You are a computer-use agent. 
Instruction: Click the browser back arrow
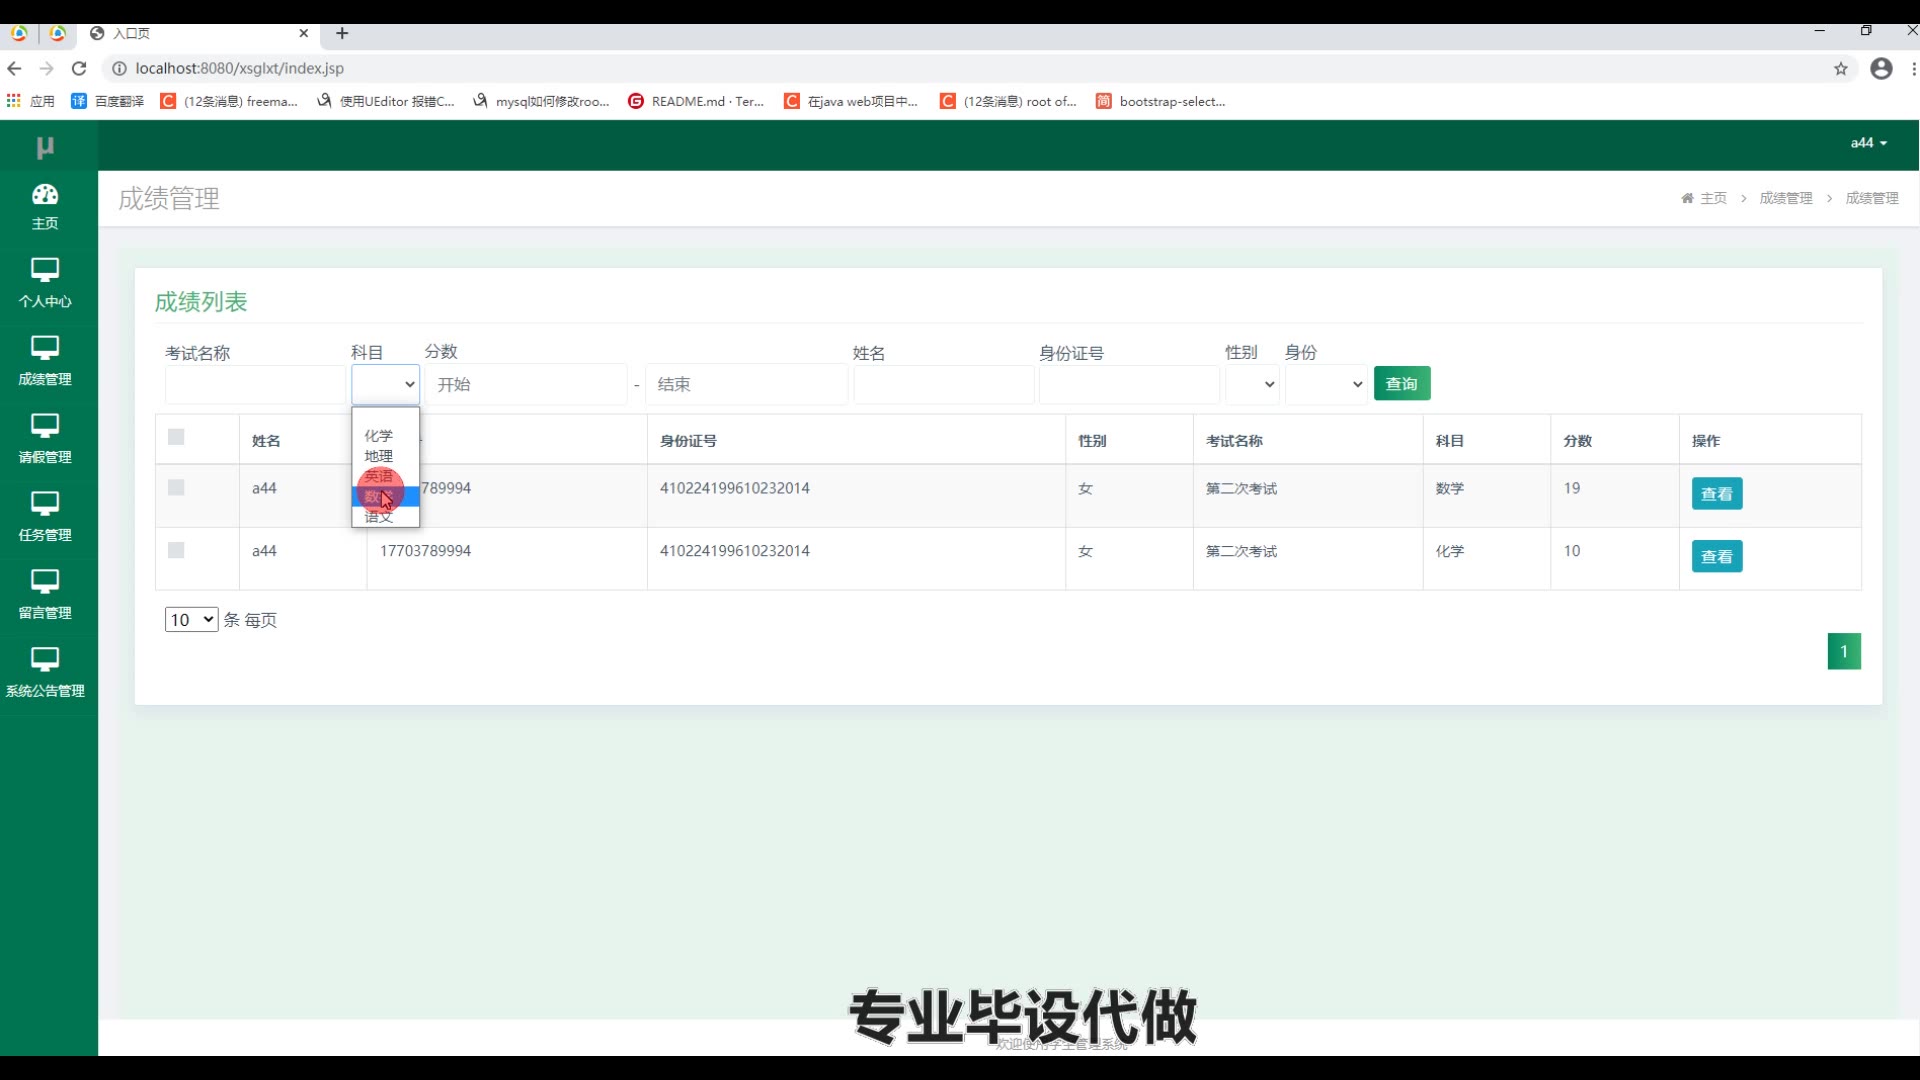[x=14, y=68]
